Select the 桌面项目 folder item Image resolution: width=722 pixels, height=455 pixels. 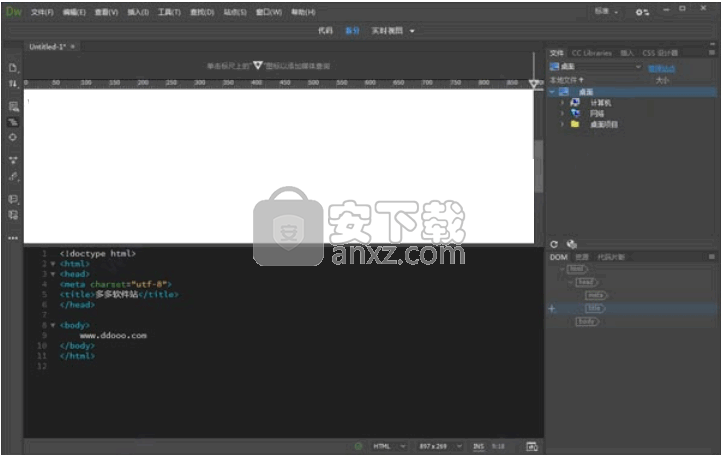point(604,124)
